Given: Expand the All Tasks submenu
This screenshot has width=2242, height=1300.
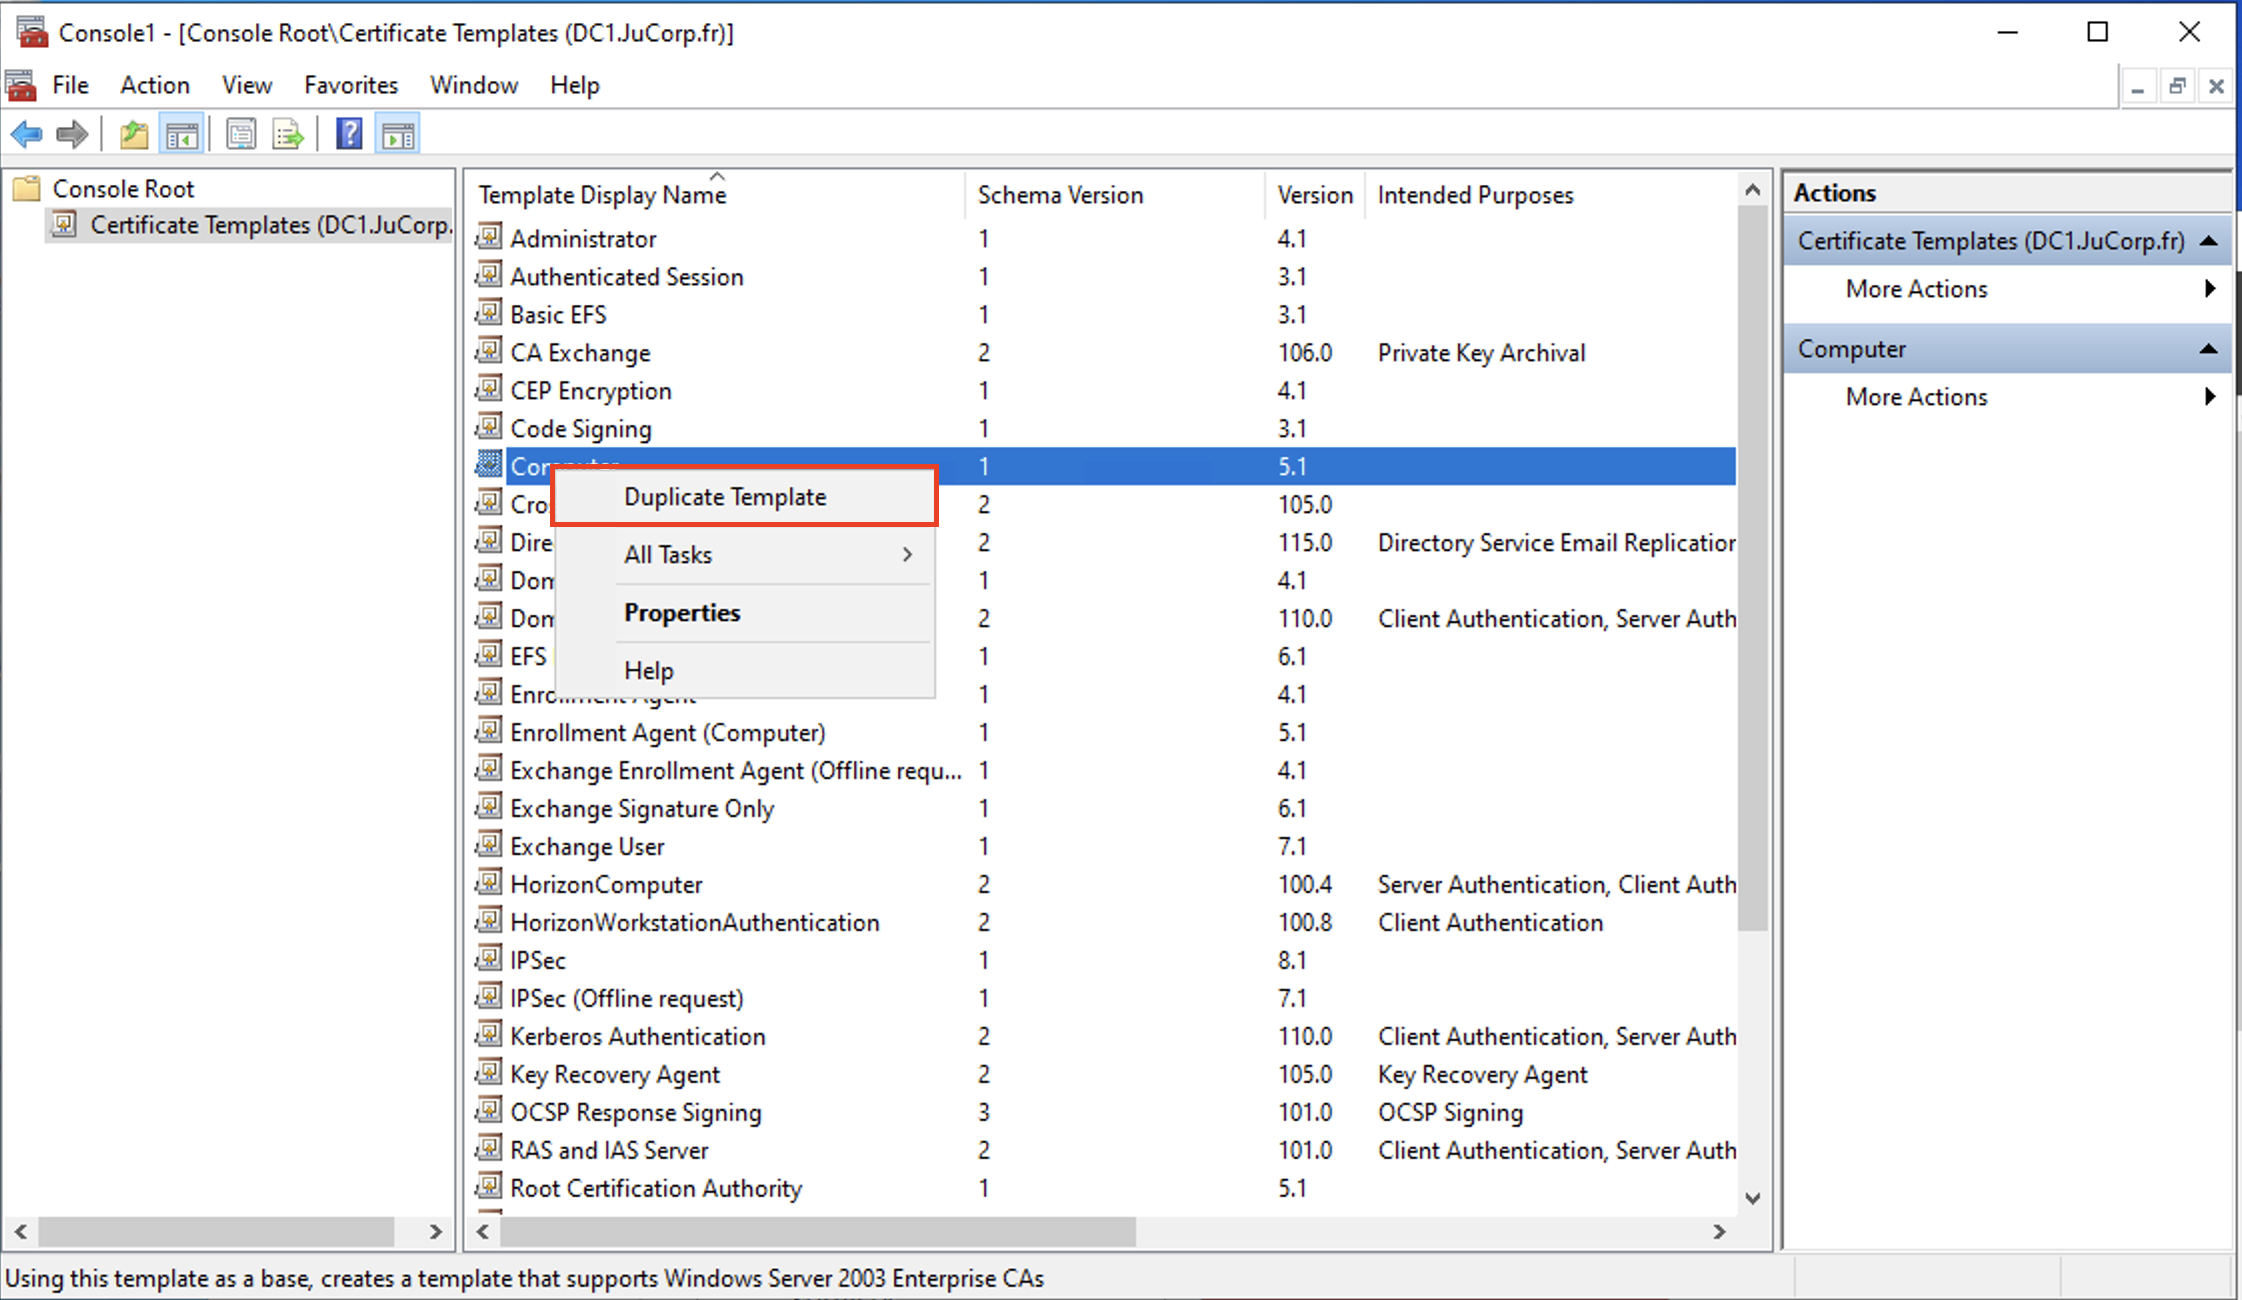Looking at the screenshot, I should [x=745, y=555].
